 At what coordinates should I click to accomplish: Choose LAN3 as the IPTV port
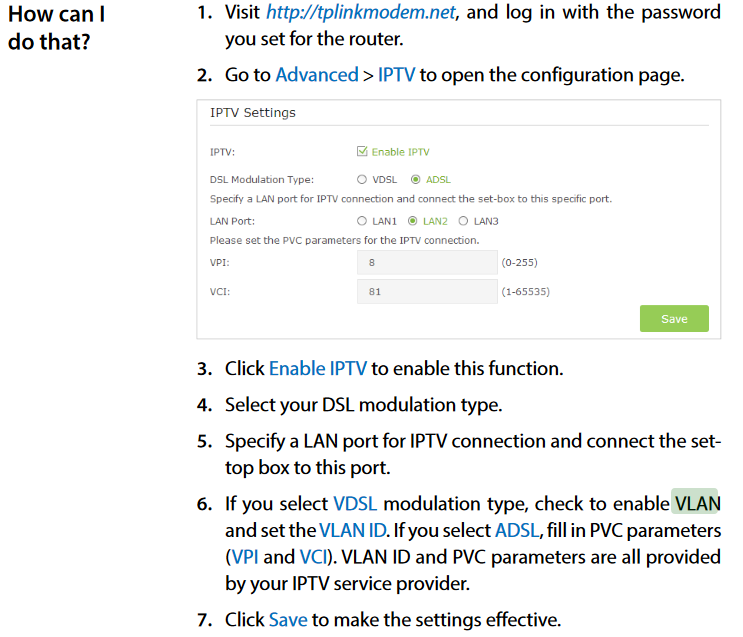coord(463,221)
